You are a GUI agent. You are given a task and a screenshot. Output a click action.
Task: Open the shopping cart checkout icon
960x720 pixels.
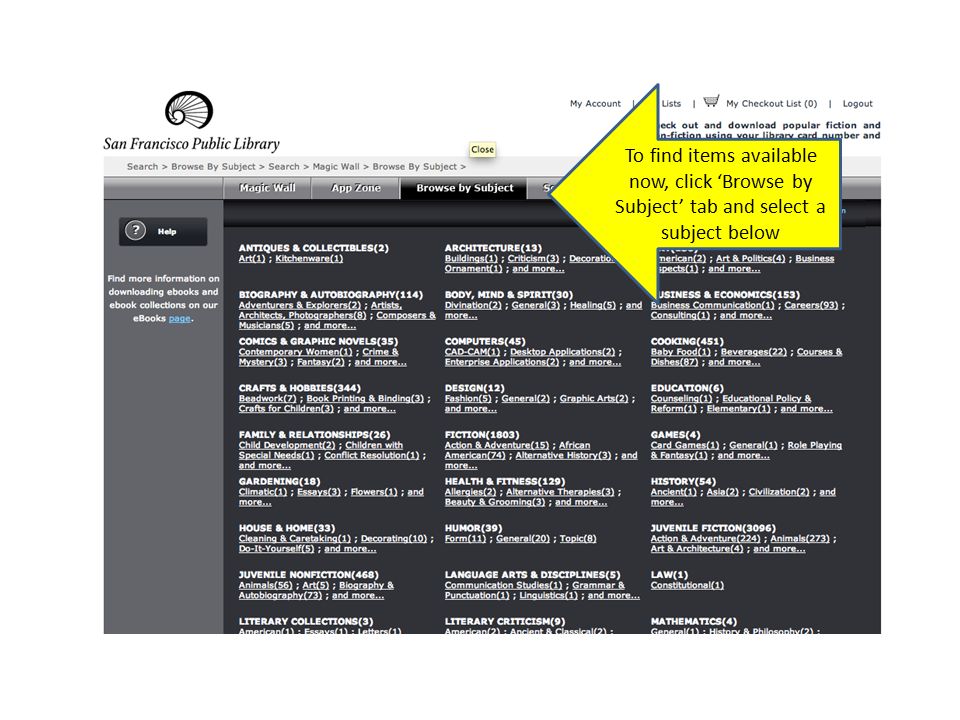(x=711, y=101)
